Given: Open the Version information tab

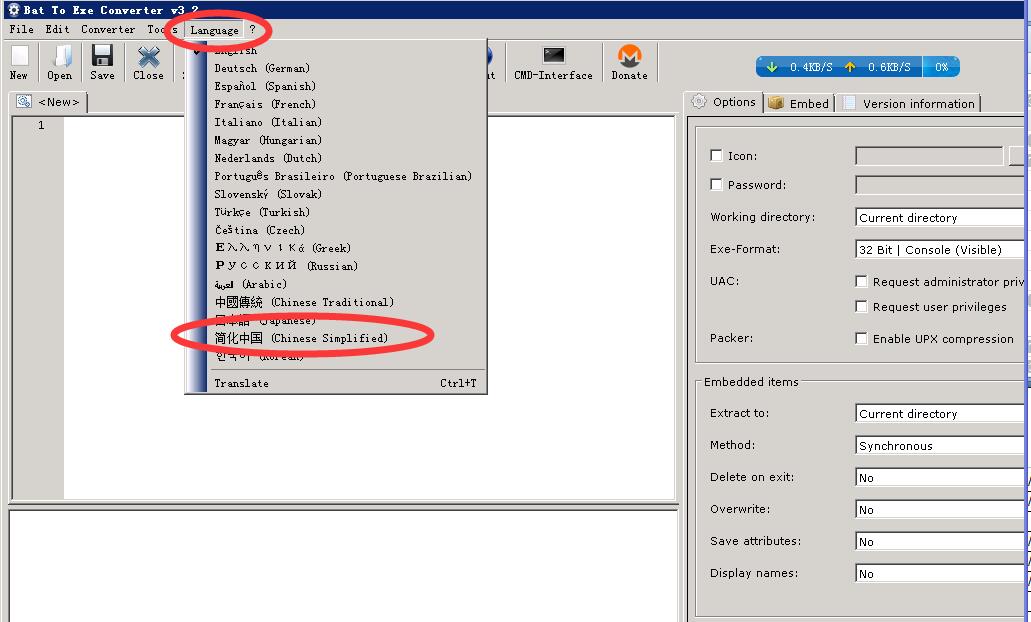Looking at the screenshot, I should 909,103.
